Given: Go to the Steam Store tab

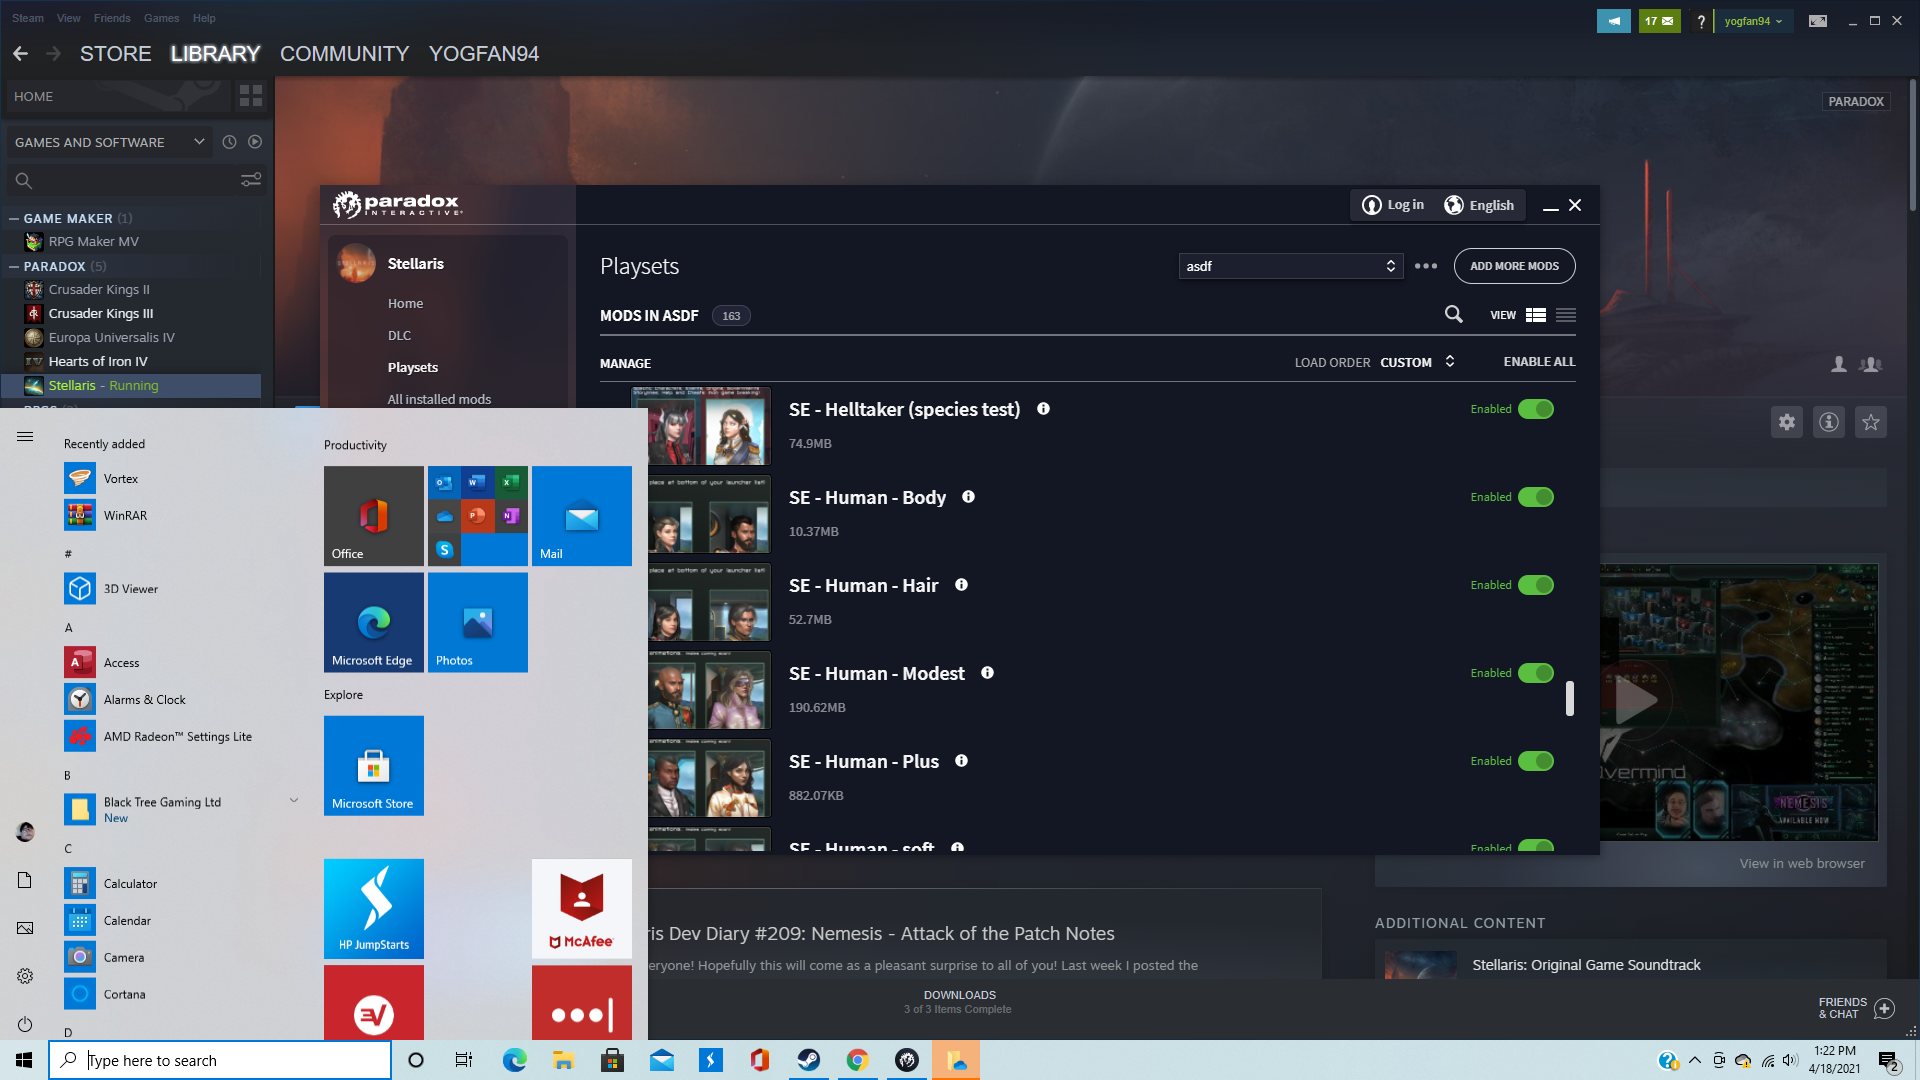Looking at the screenshot, I should point(116,54).
